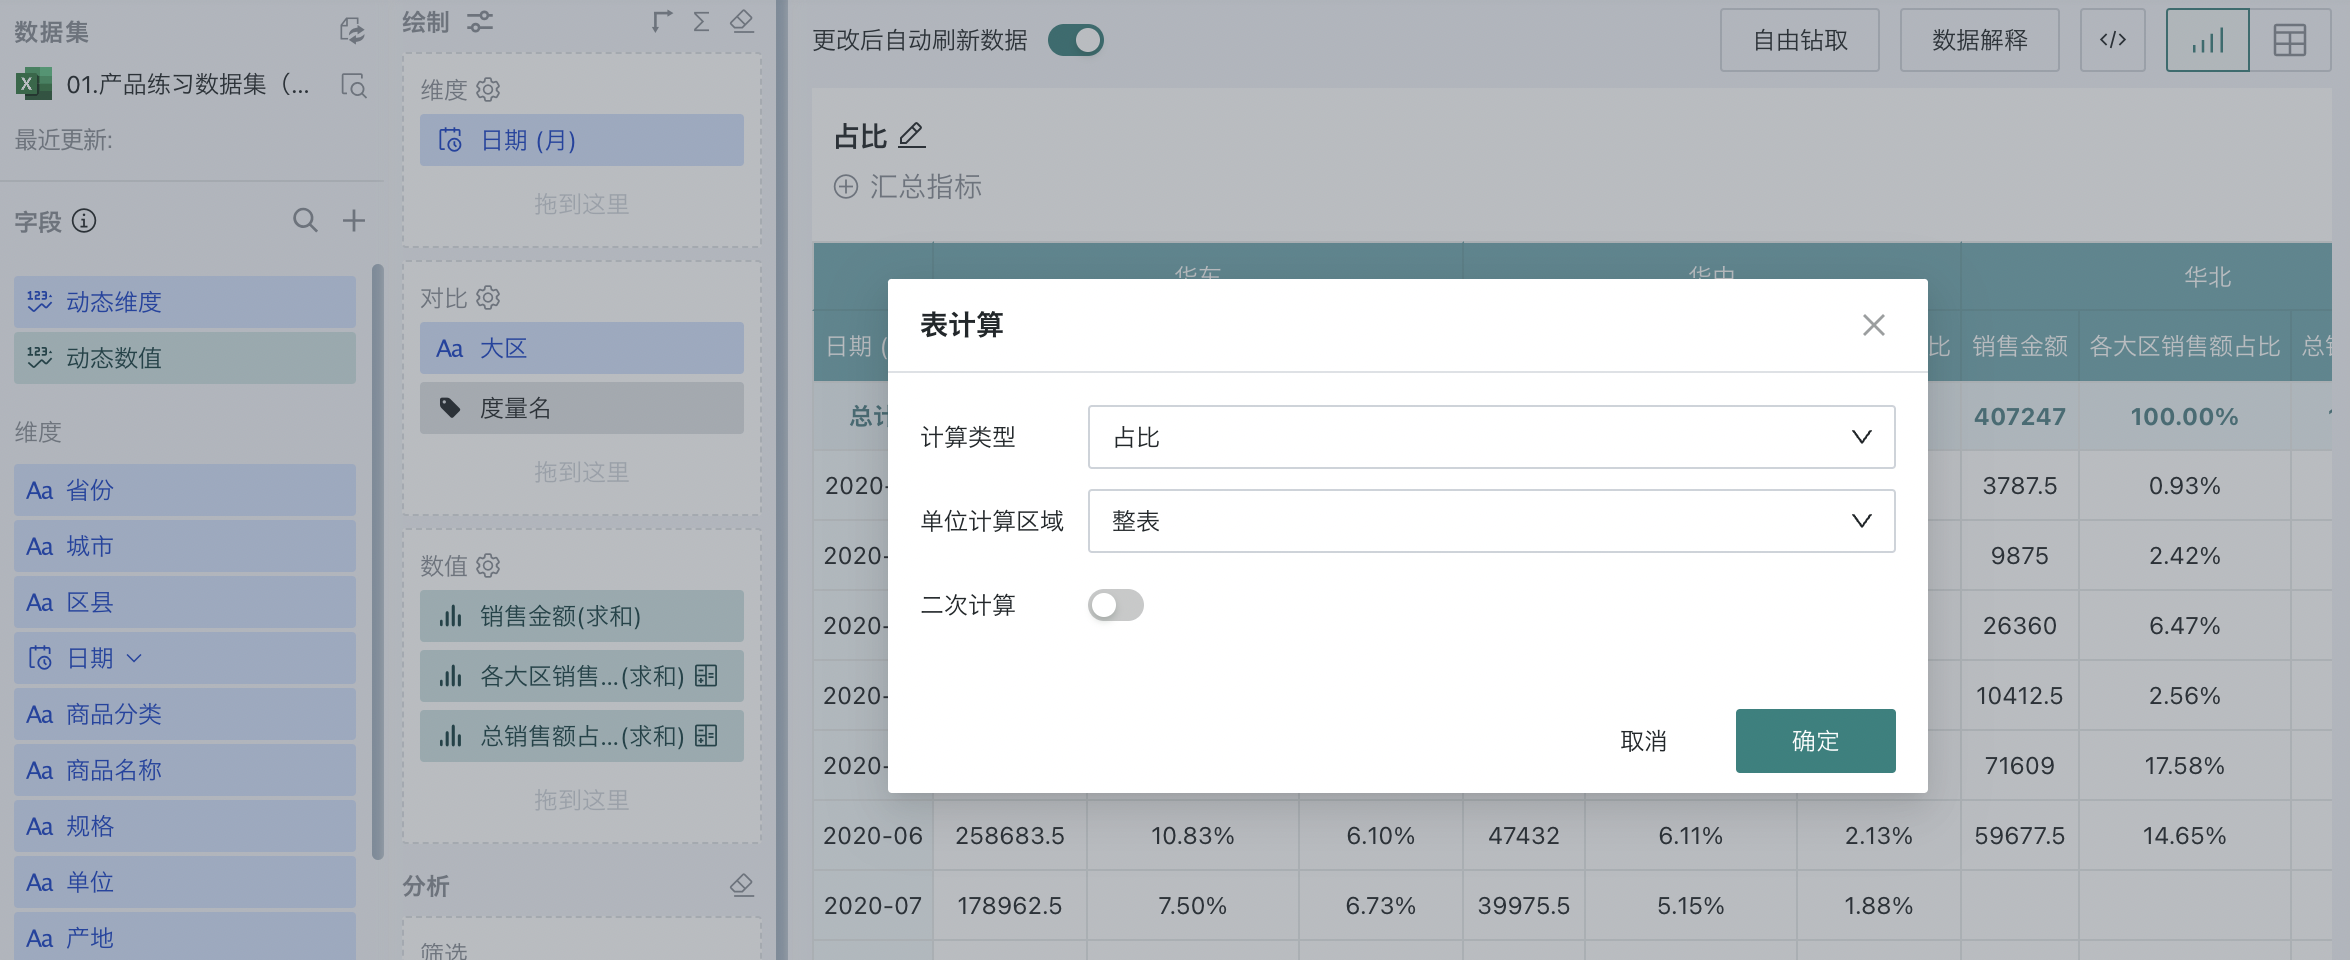The image size is (2350, 960).
Task: Click 取消 to cancel dialog
Action: [x=1643, y=741]
